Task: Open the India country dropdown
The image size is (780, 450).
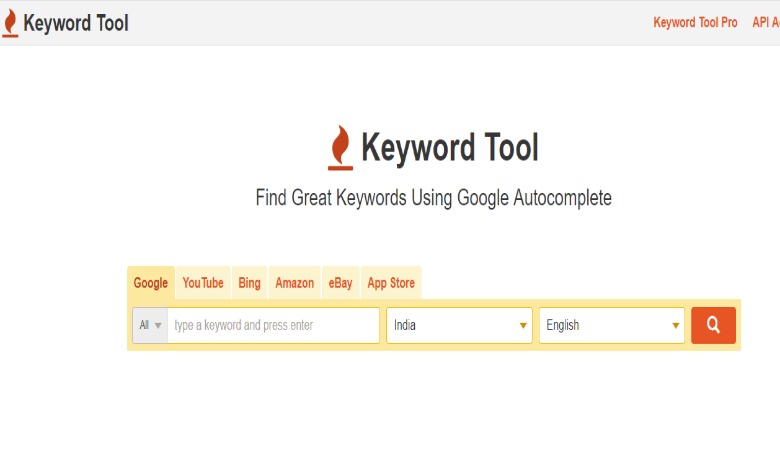Action: pos(459,325)
